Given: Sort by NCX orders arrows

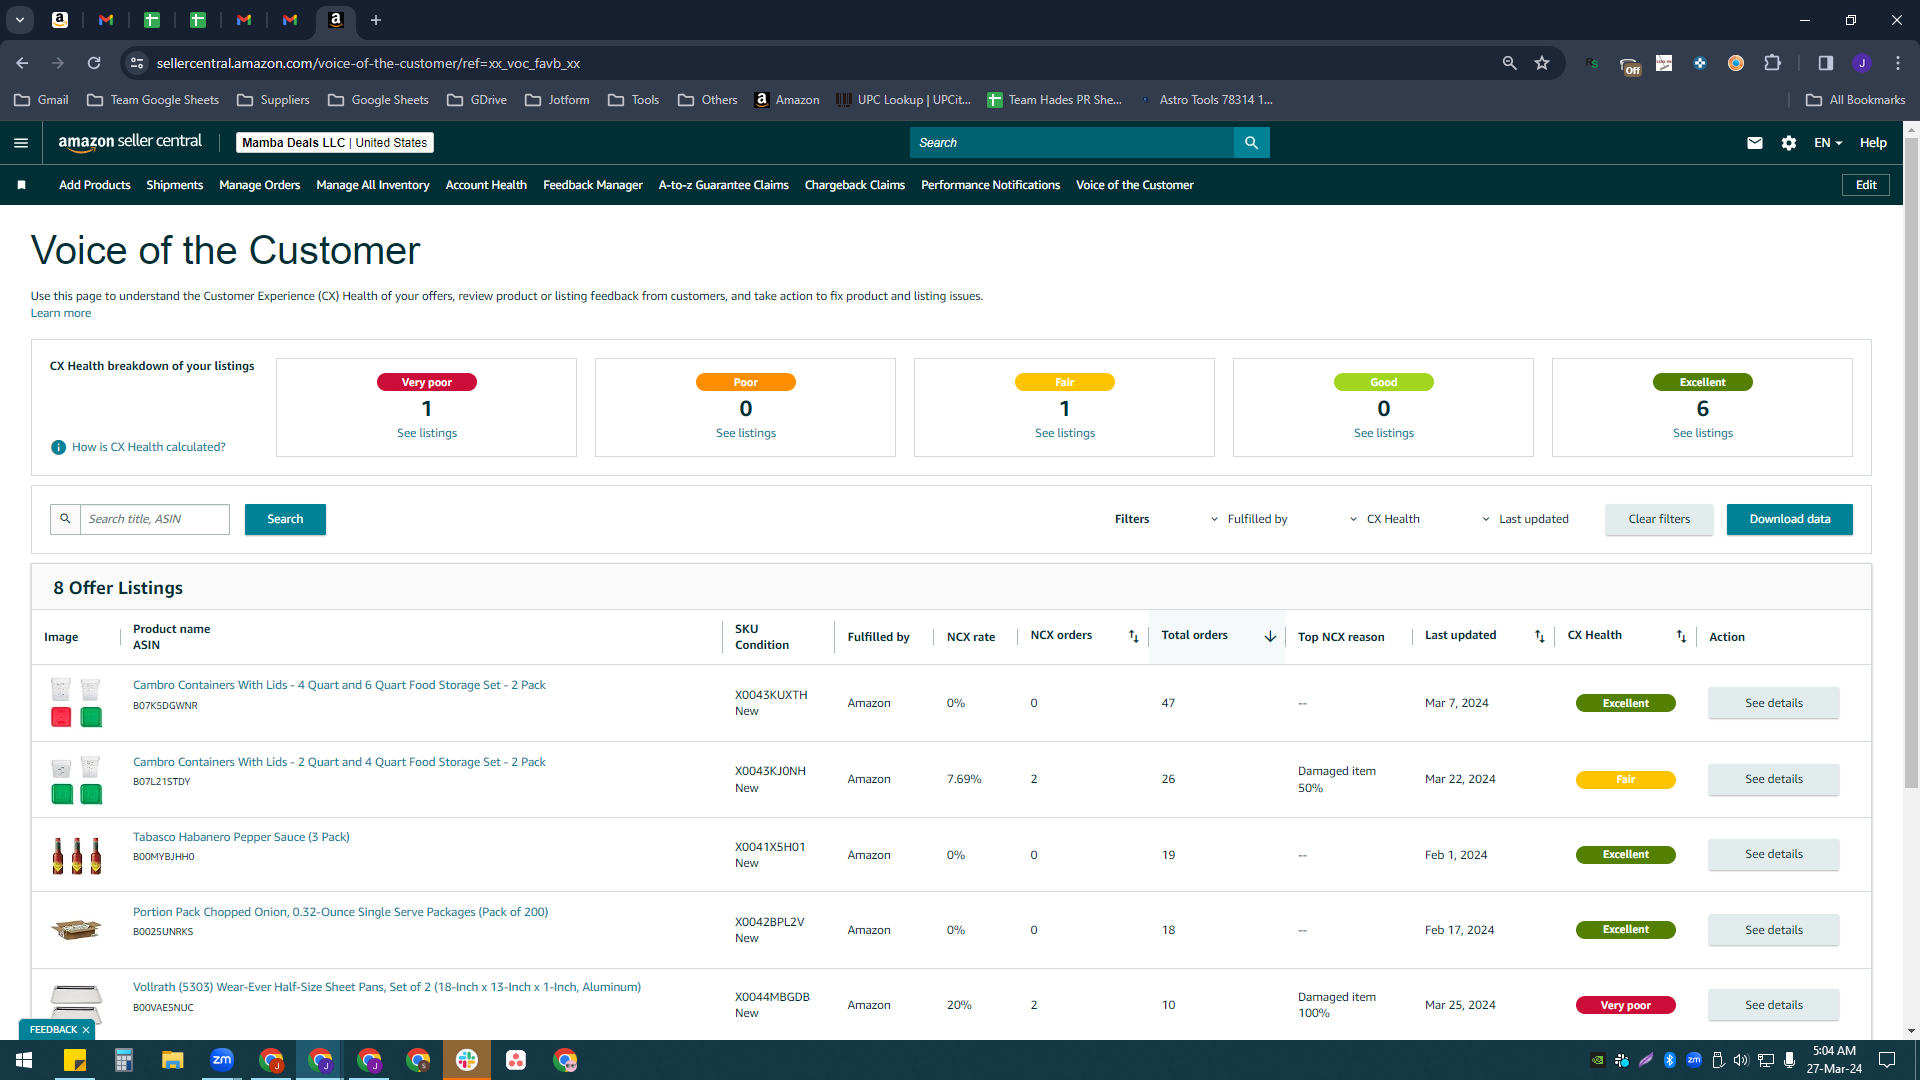Looking at the screenshot, I should pyautogui.click(x=1133, y=636).
